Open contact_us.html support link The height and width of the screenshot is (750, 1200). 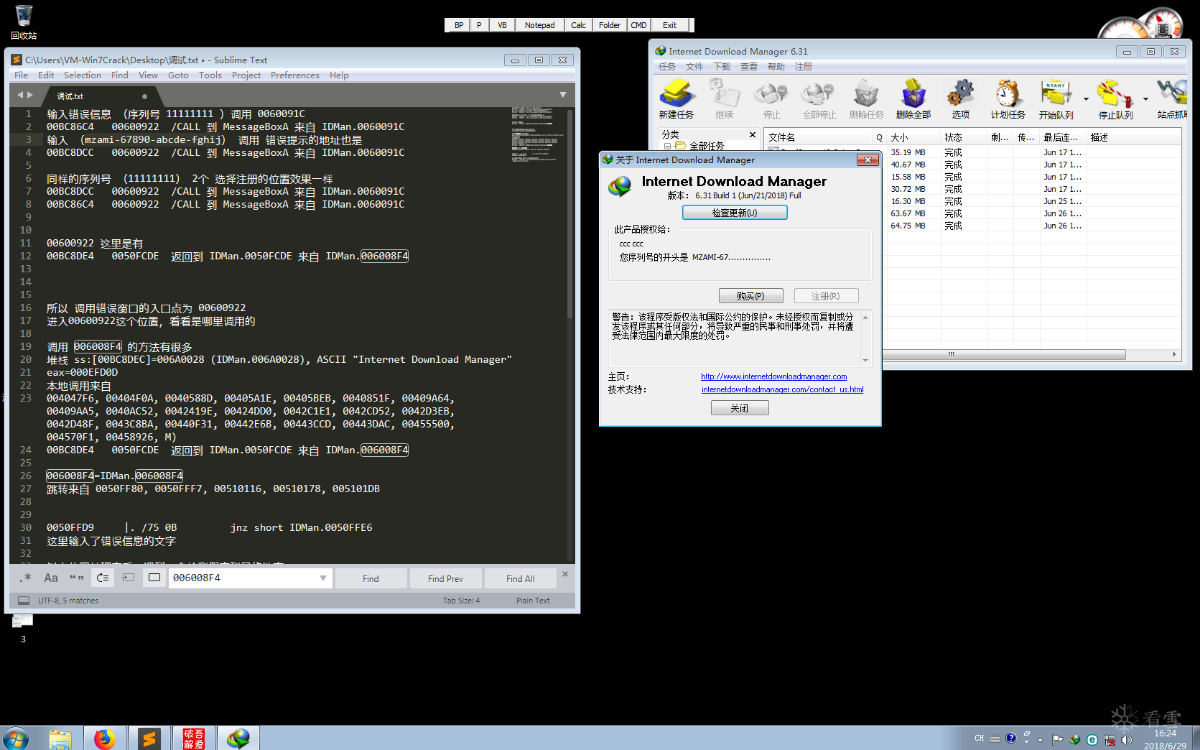point(782,389)
